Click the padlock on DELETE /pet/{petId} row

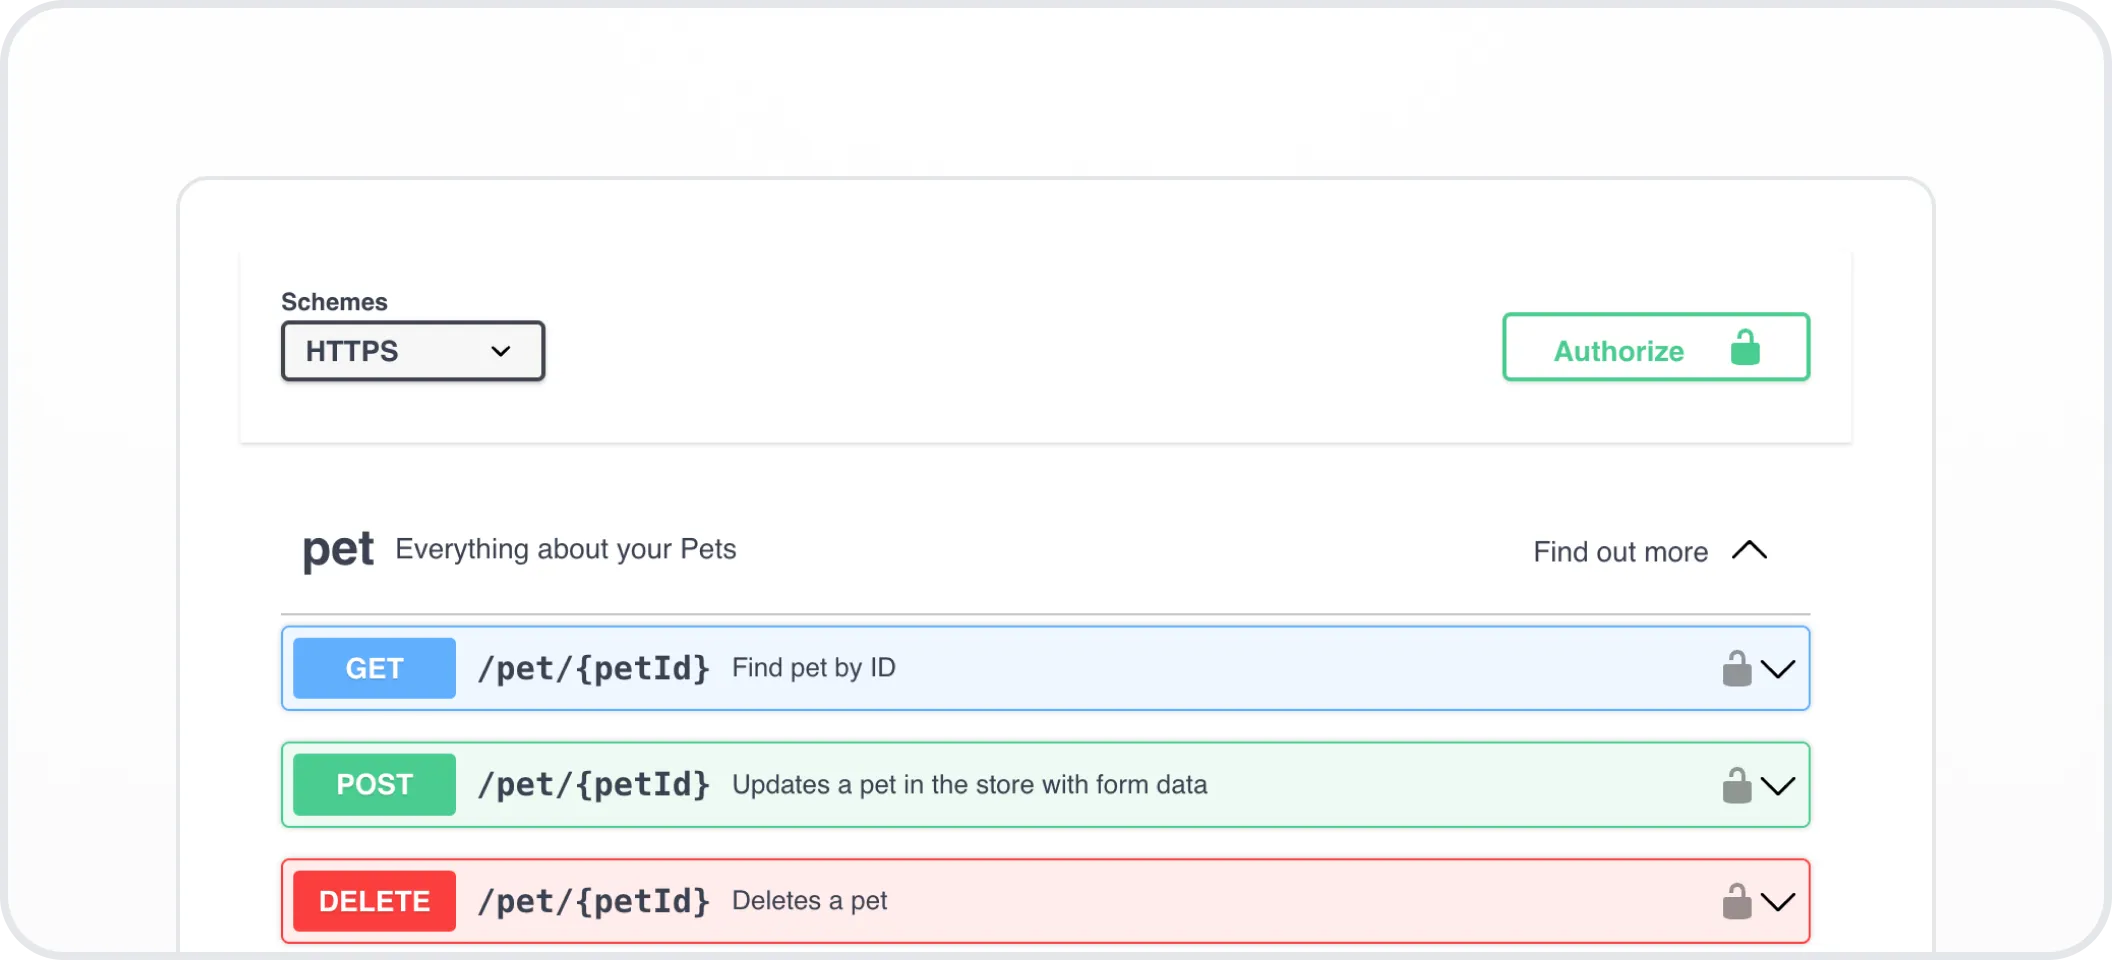click(1737, 901)
